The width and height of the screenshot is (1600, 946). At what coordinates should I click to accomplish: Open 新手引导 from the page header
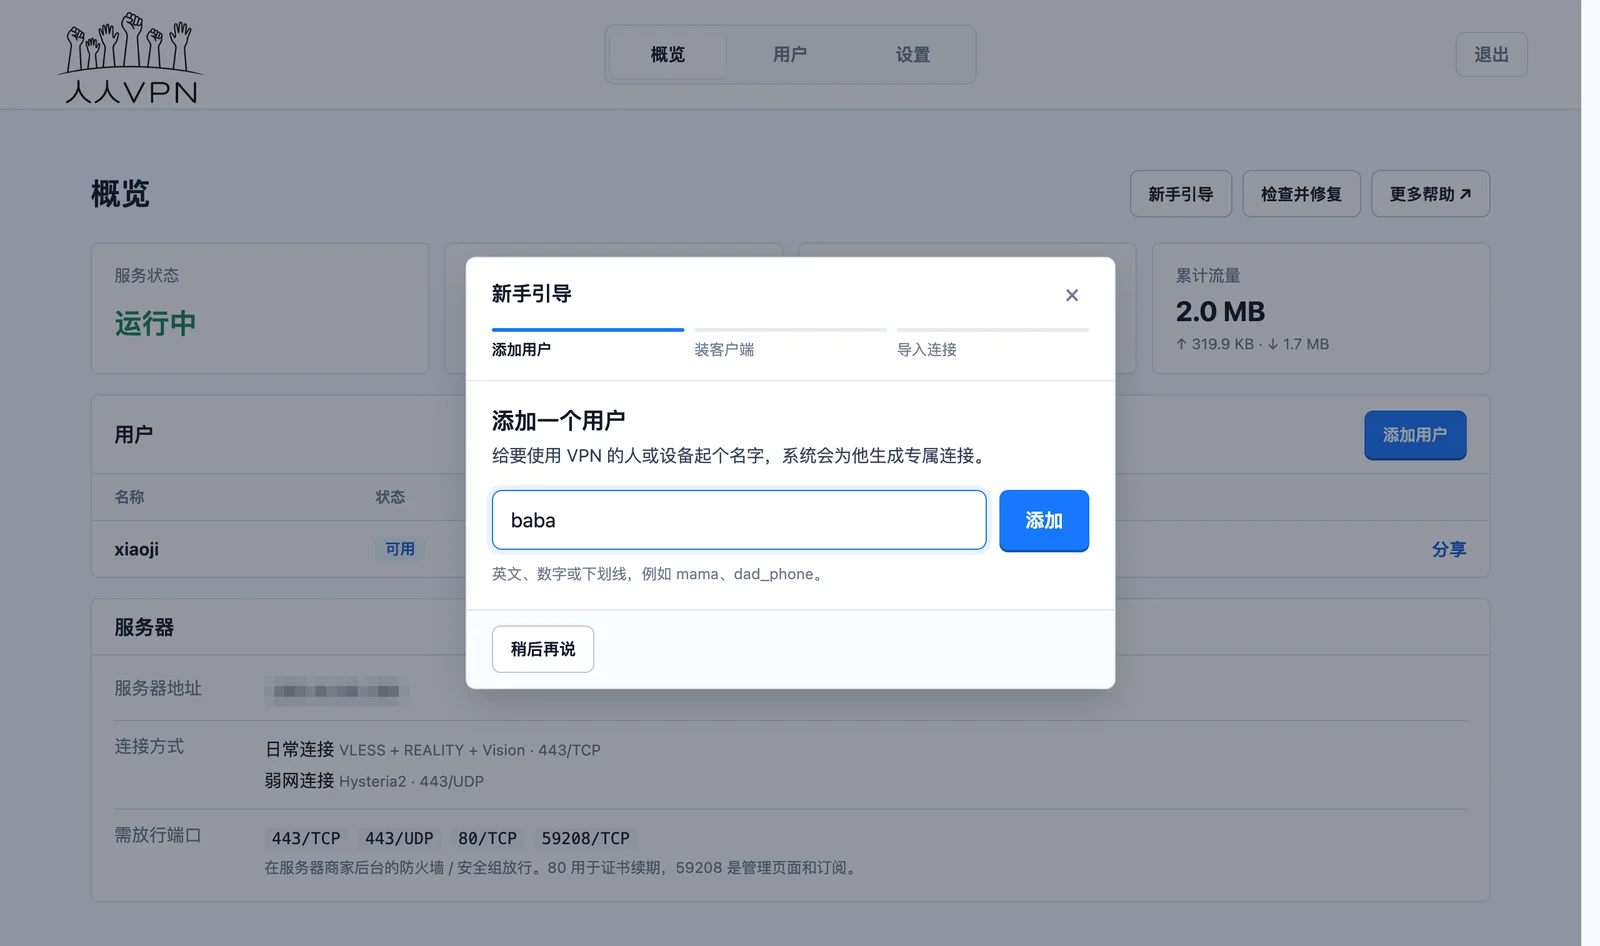click(1180, 194)
